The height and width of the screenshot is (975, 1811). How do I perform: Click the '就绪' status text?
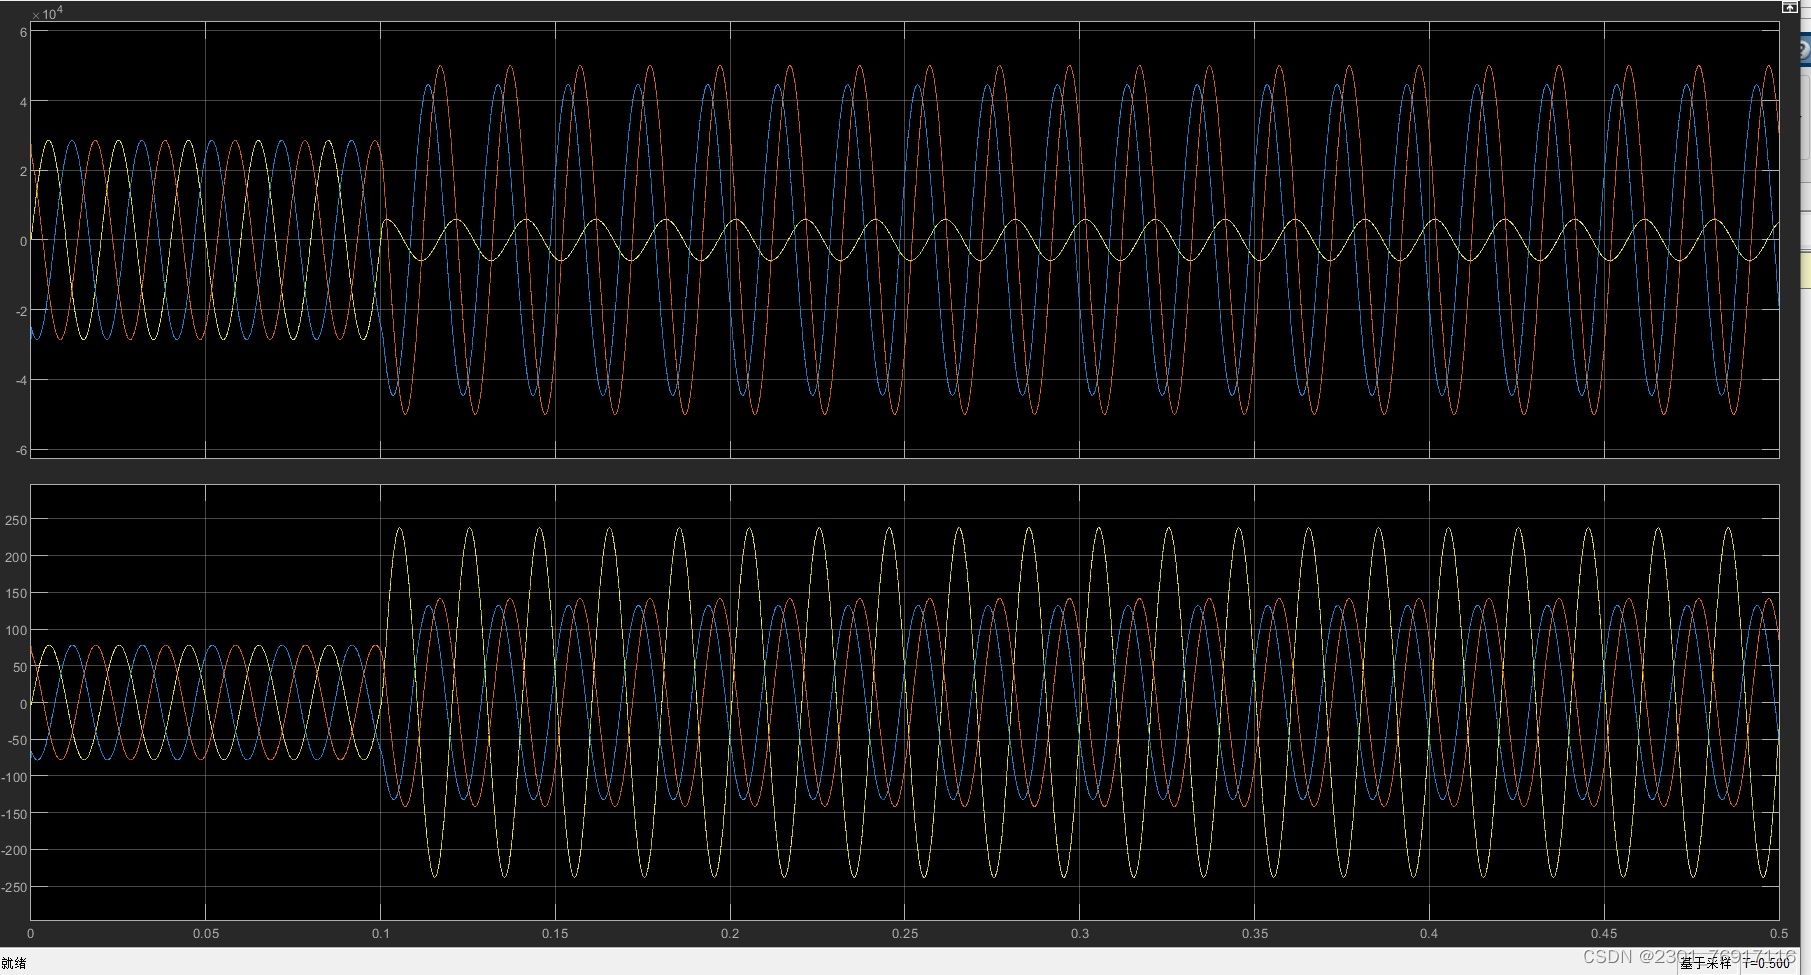pyautogui.click(x=14, y=964)
